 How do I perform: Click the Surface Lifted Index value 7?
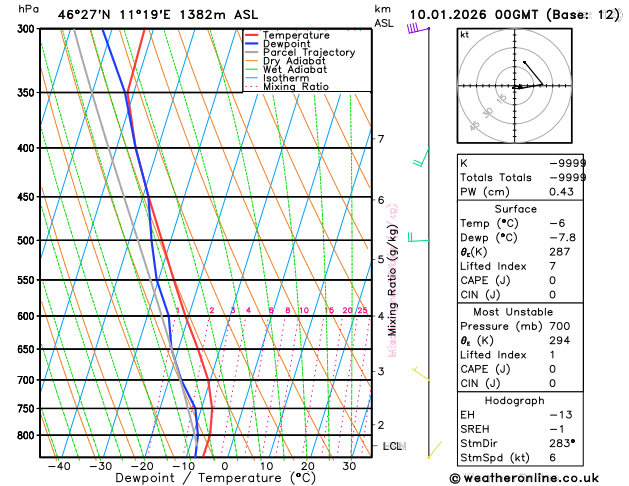point(552,266)
